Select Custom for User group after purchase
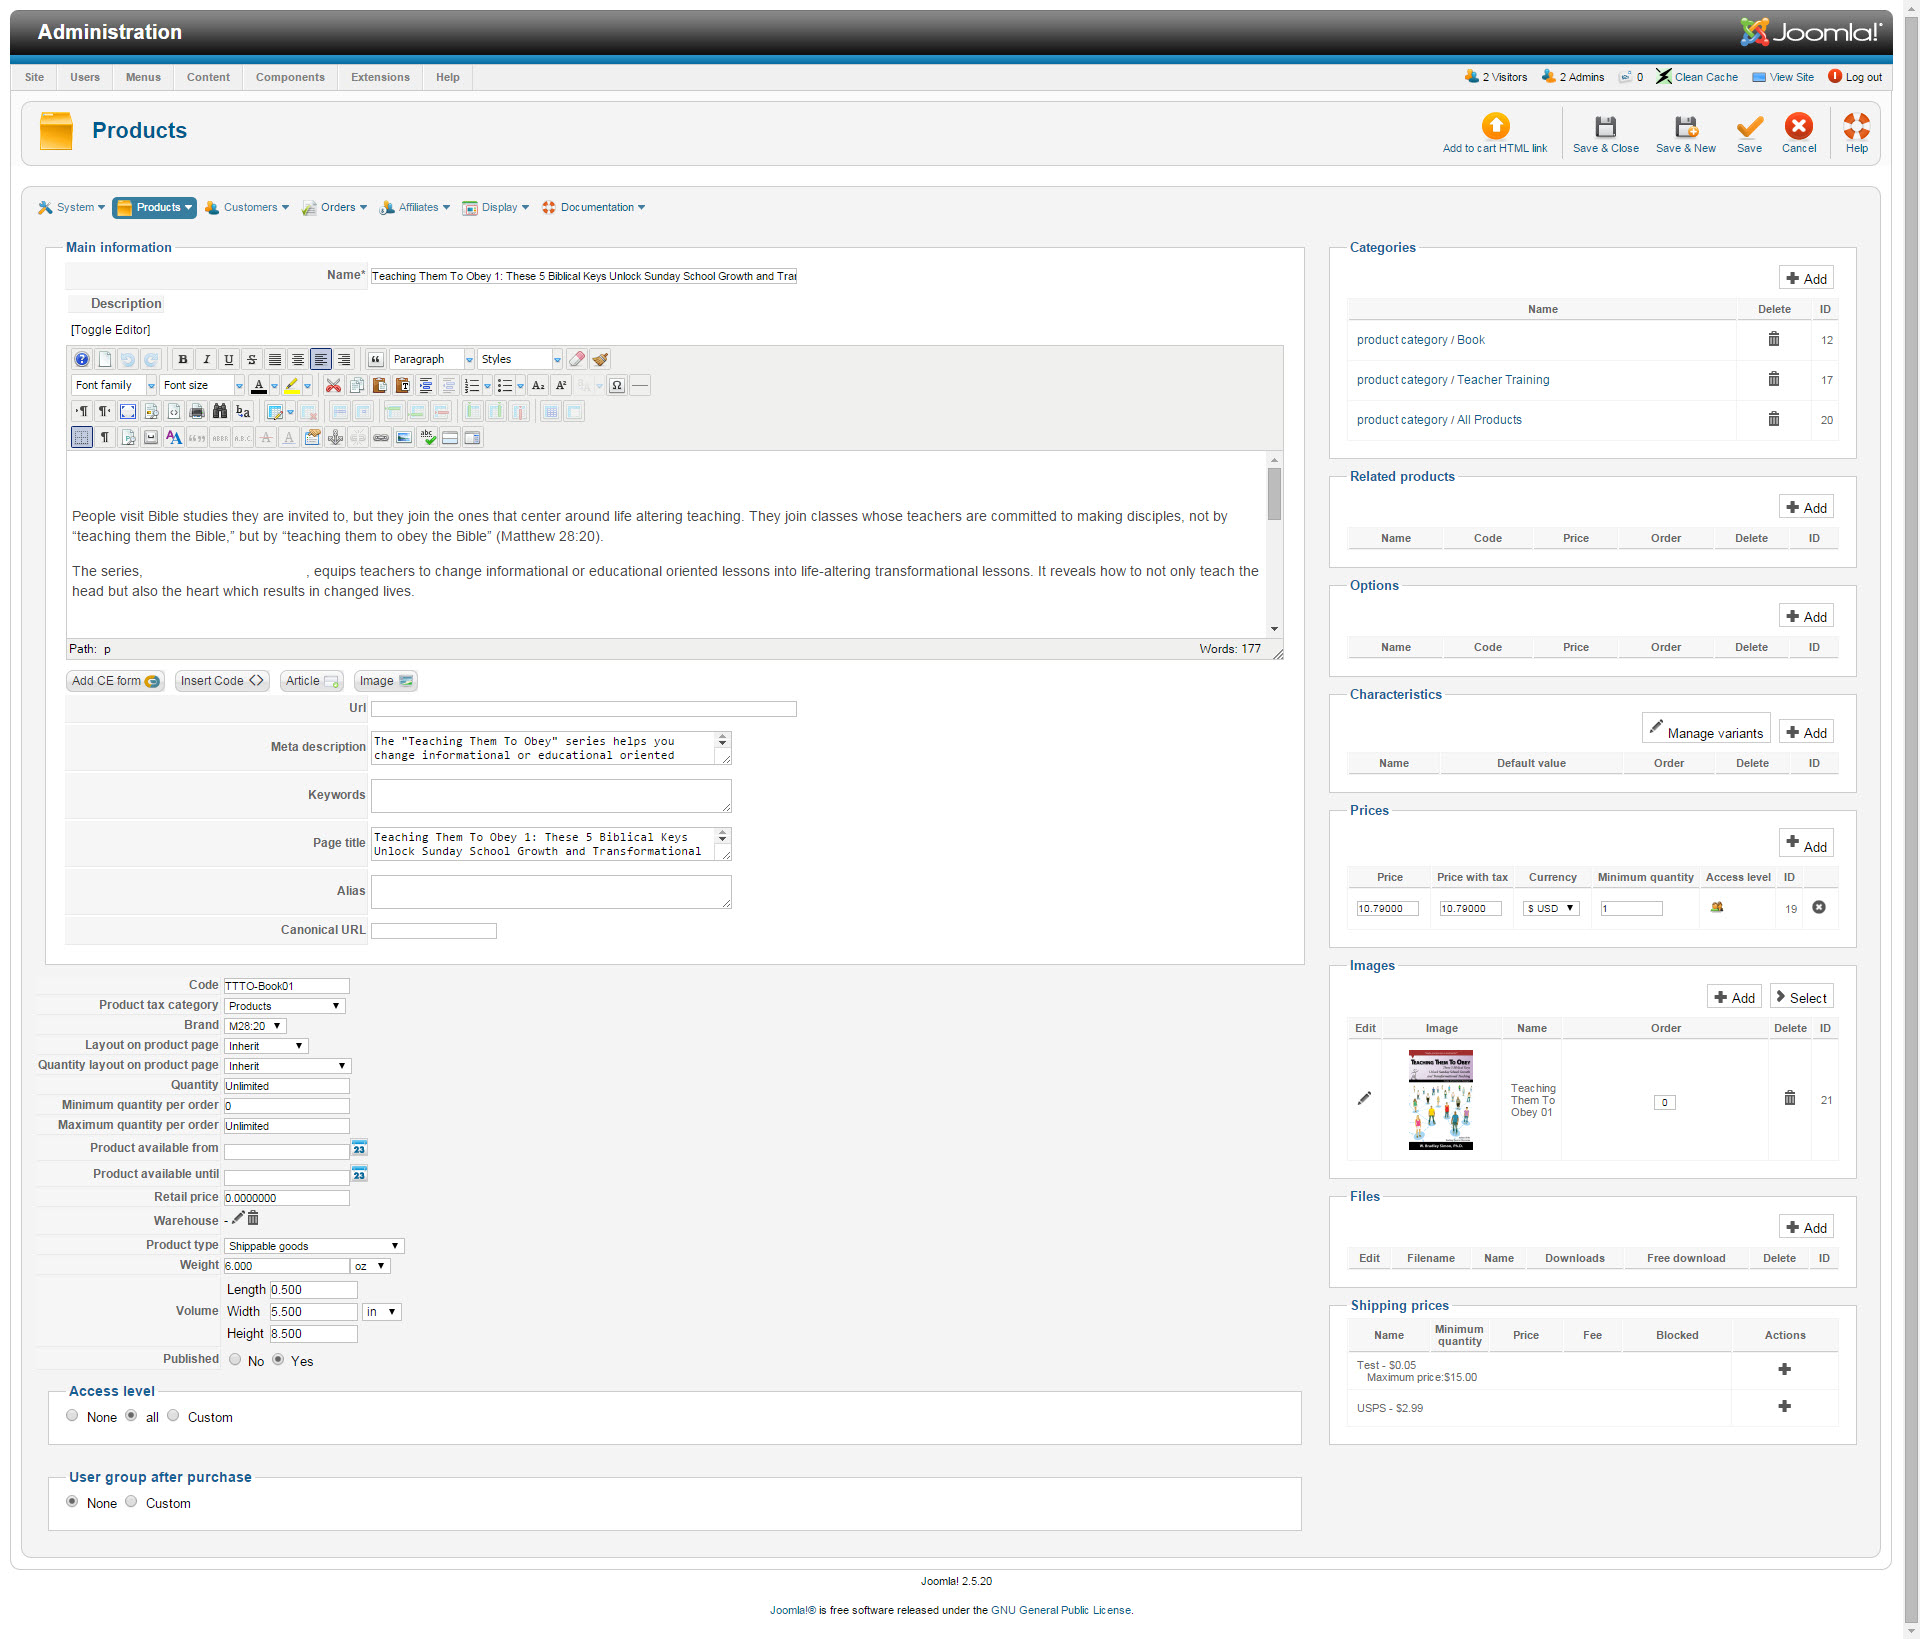The height and width of the screenshot is (1639, 1920). pos(131,1502)
